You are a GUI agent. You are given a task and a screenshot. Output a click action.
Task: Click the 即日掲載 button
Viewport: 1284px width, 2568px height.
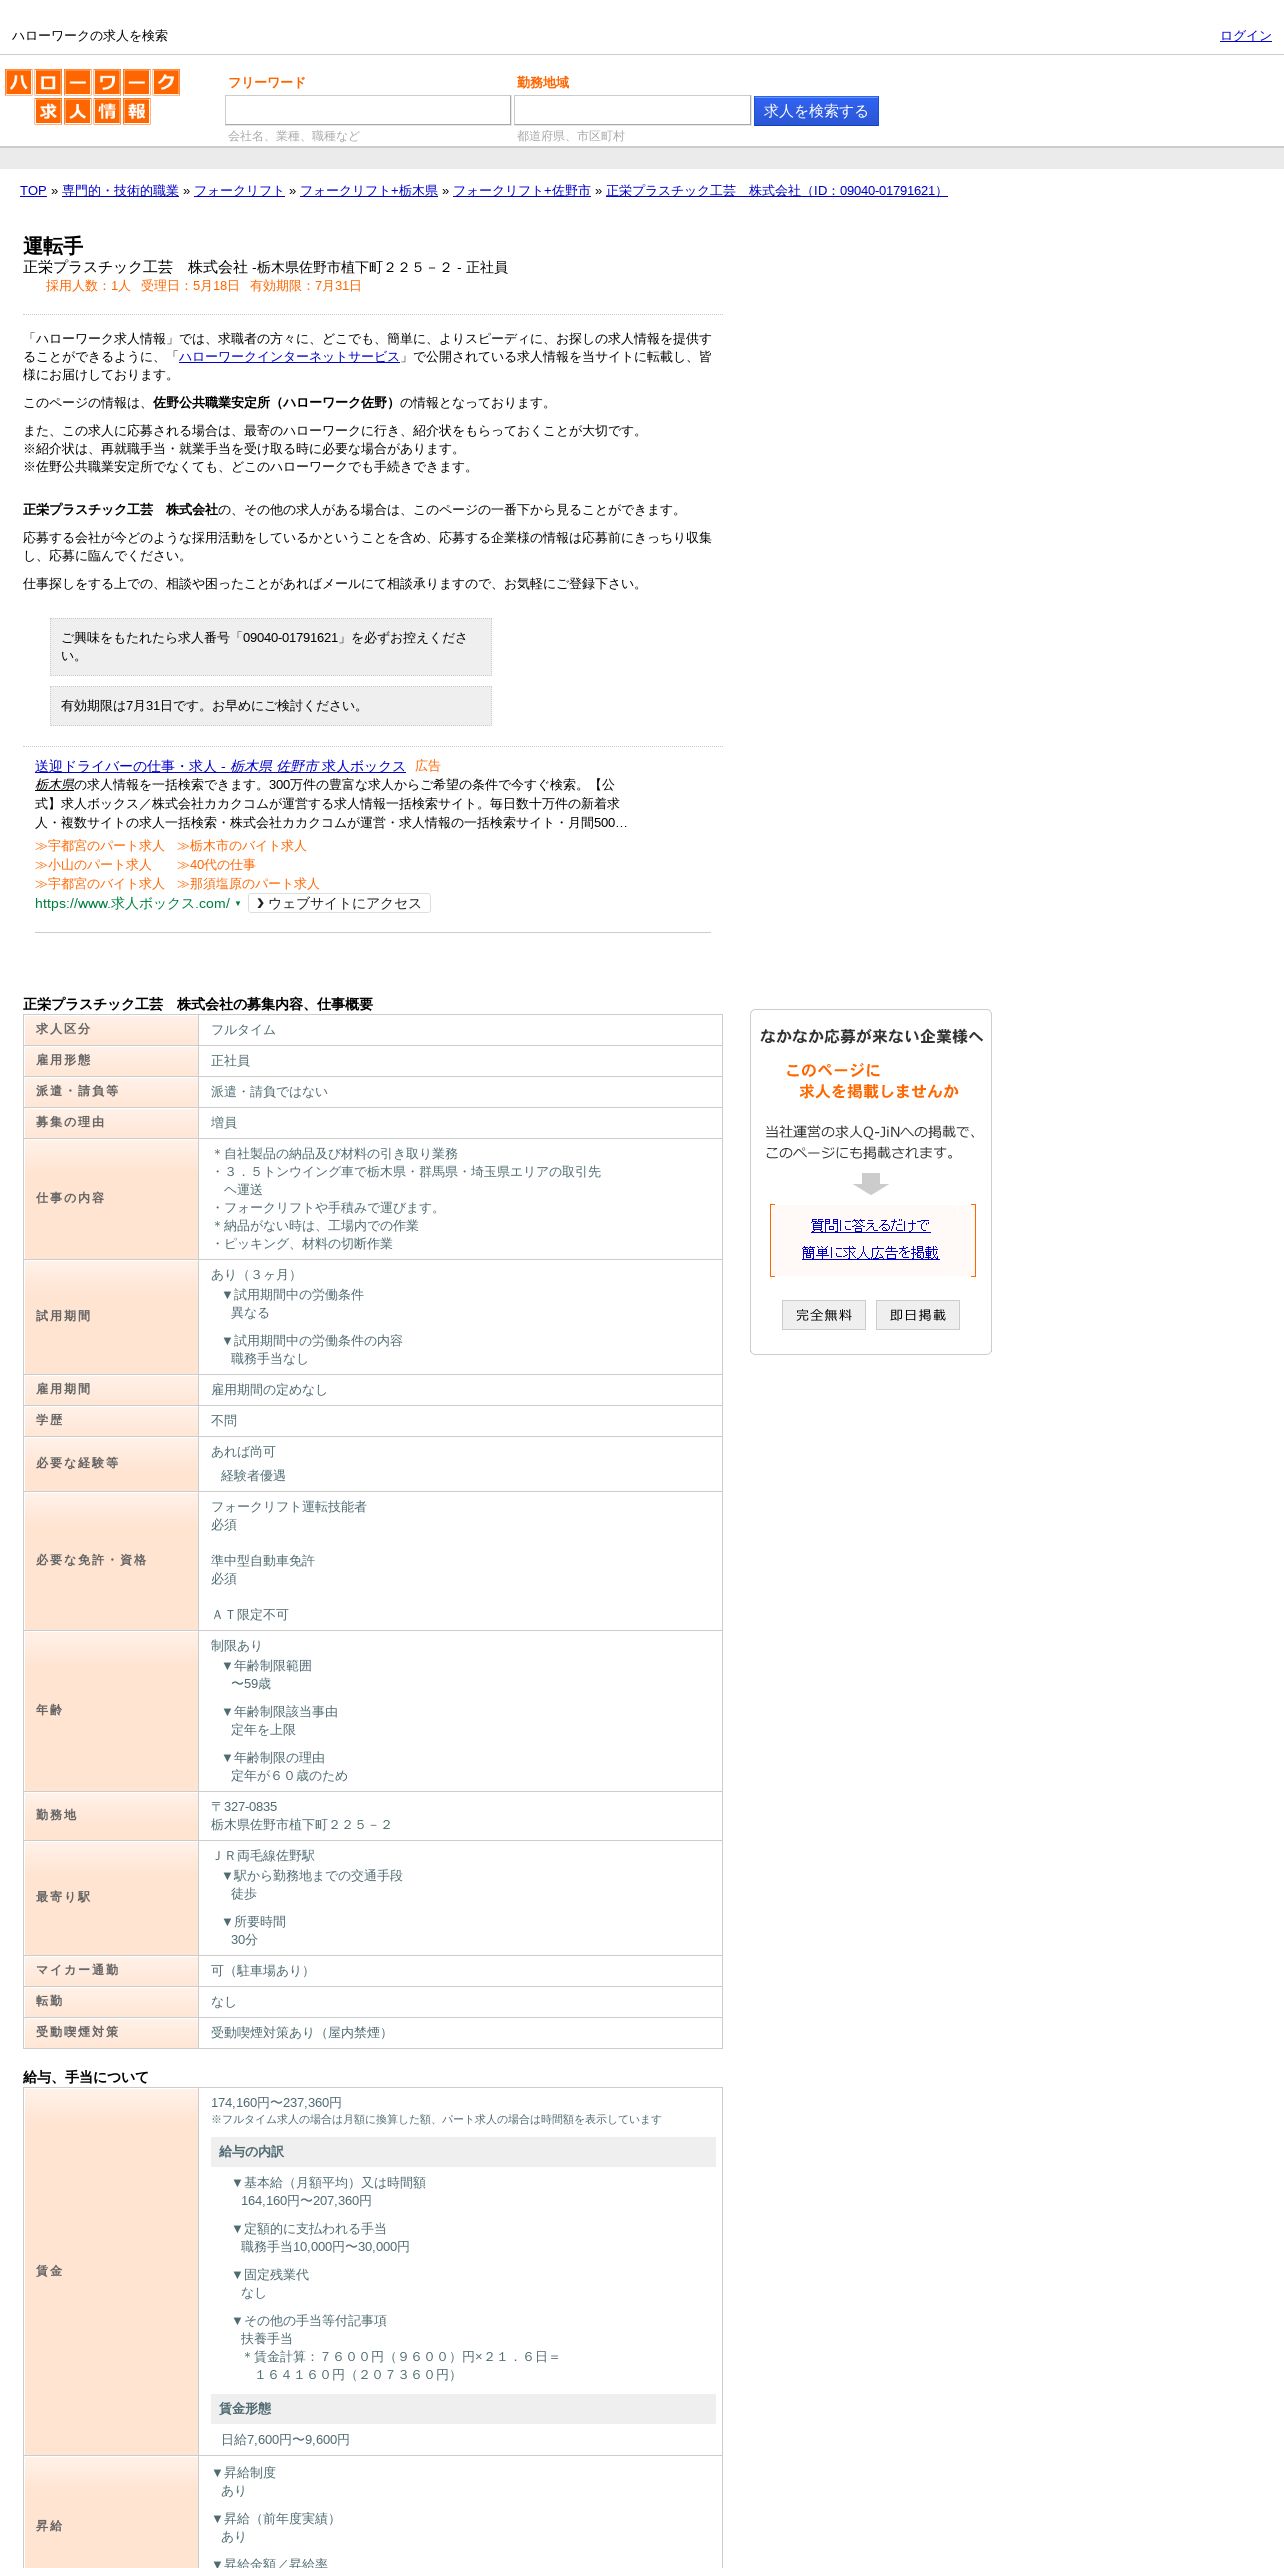[x=918, y=1315]
